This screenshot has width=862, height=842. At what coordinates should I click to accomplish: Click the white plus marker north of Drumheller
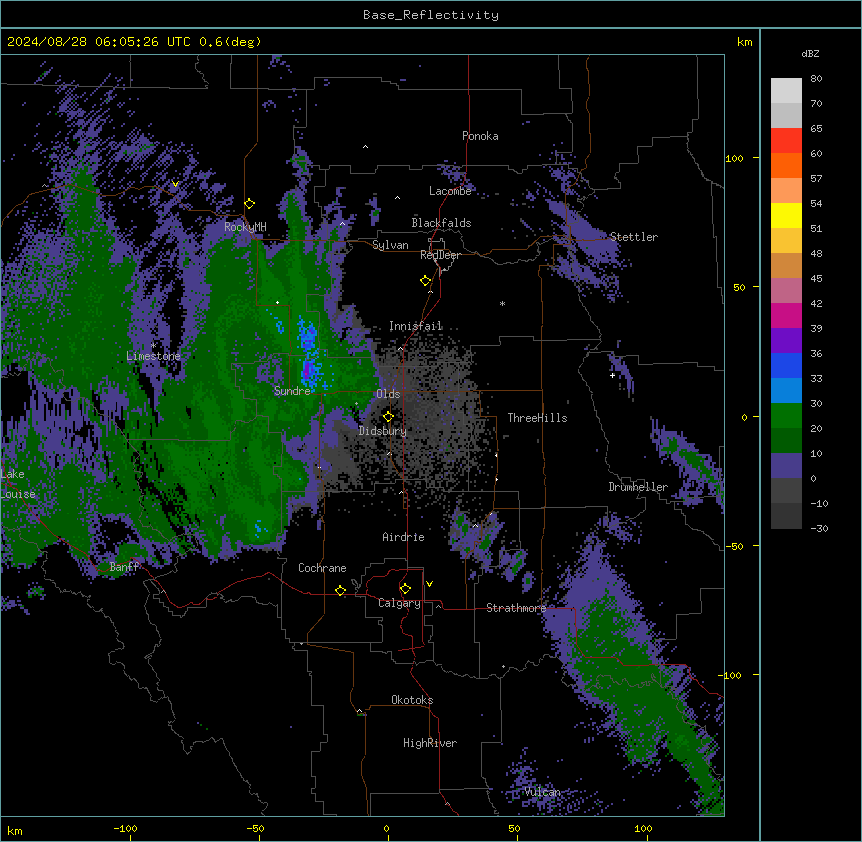[x=612, y=375]
